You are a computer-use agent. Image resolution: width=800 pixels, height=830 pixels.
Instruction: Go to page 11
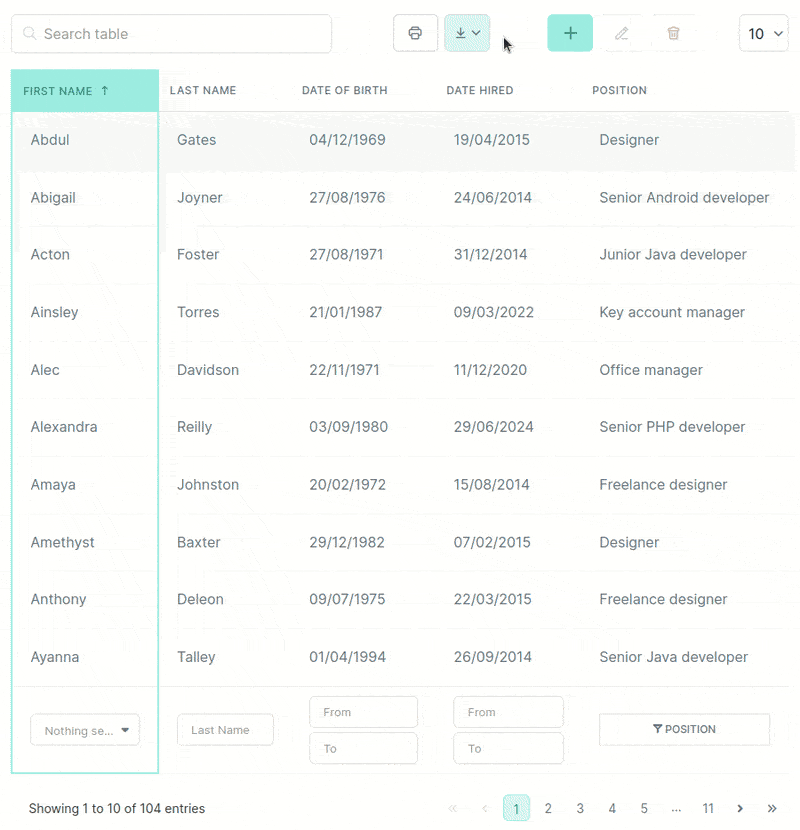(708, 808)
